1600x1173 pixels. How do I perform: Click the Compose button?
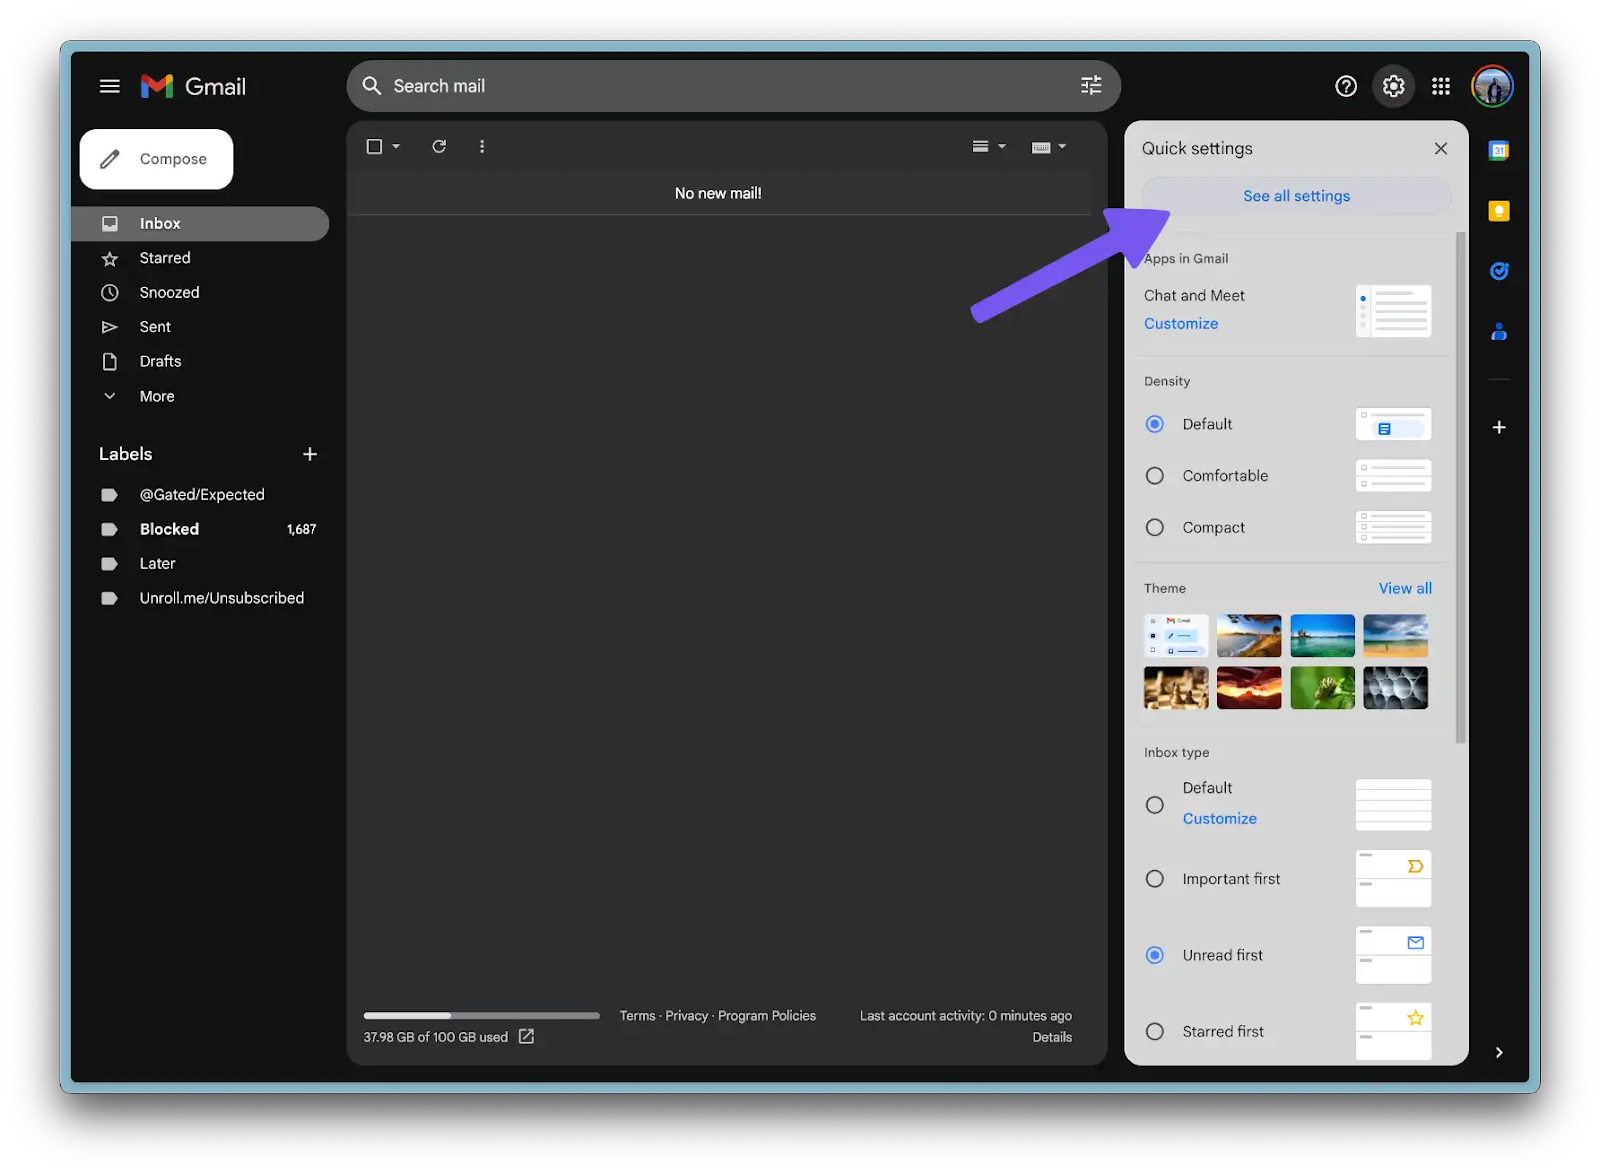click(x=156, y=159)
